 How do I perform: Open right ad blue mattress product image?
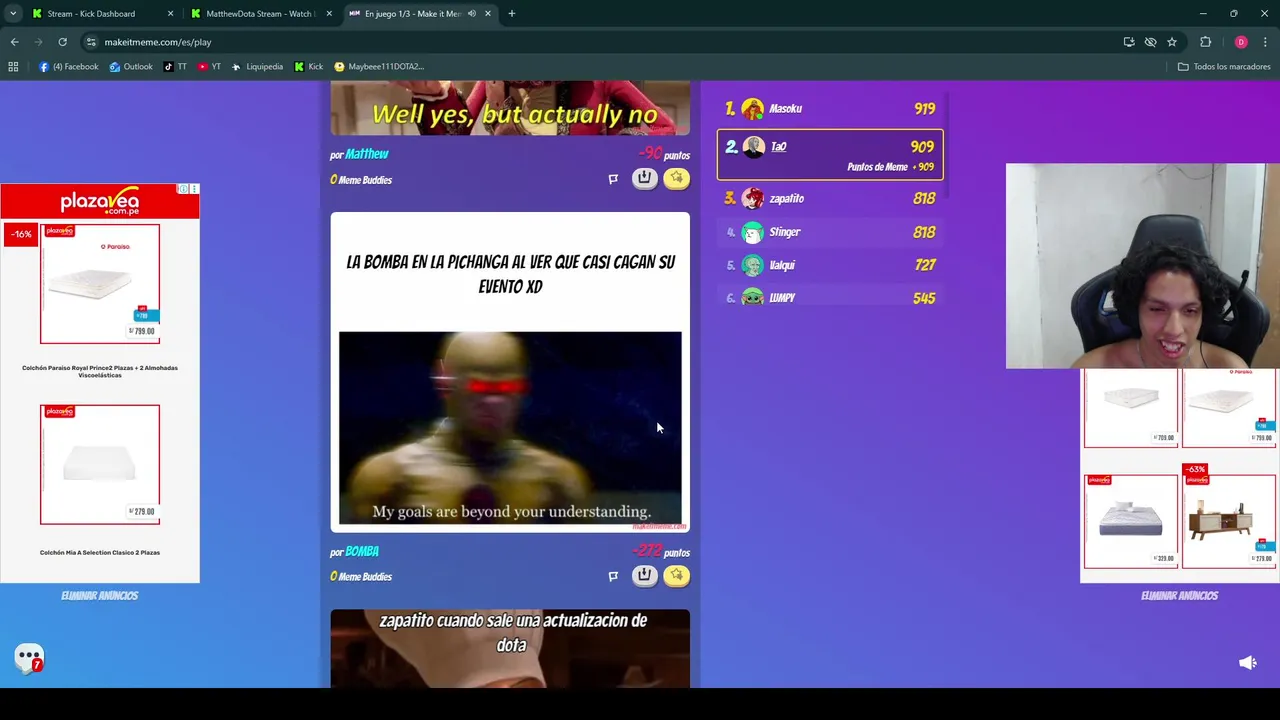(x=1131, y=521)
